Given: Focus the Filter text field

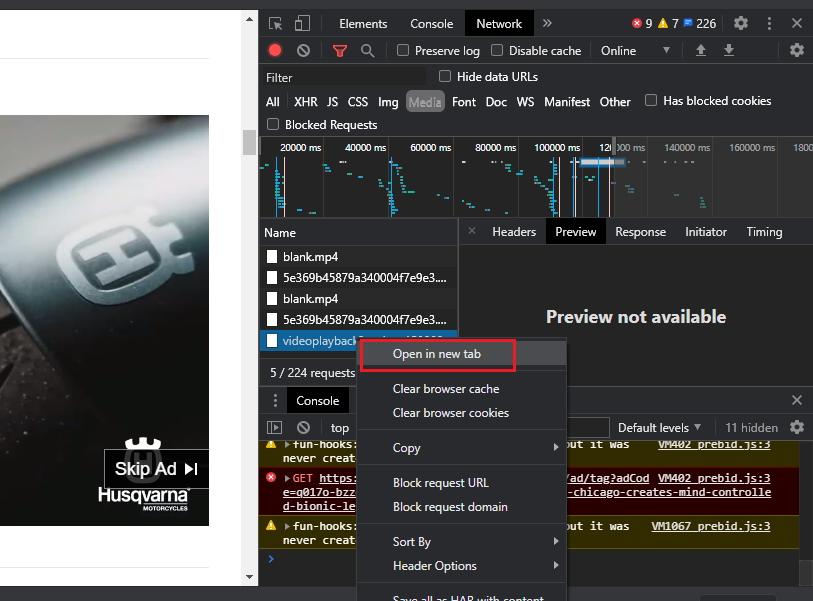Looking at the screenshot, I should (345, 77).
